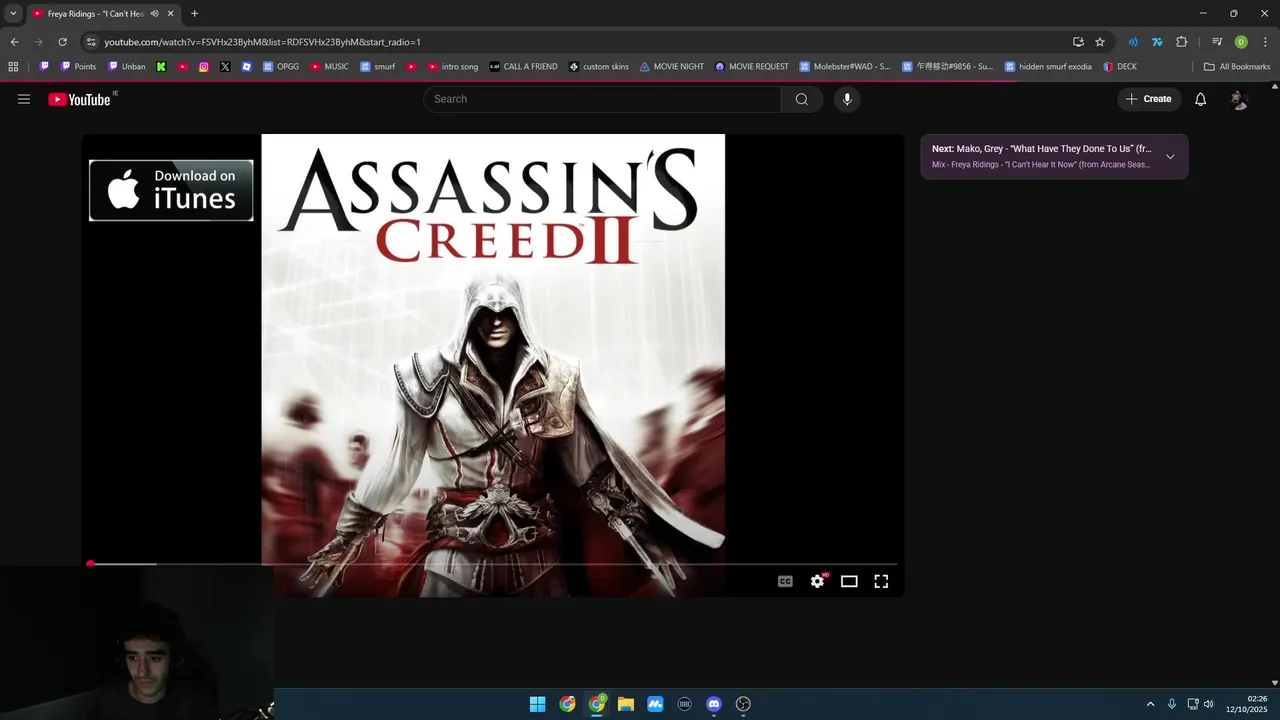This screenshot has width=1280, height=720.
Task: Open Chrome apps grid in bookmarks bar
Action: click(13, 67)
